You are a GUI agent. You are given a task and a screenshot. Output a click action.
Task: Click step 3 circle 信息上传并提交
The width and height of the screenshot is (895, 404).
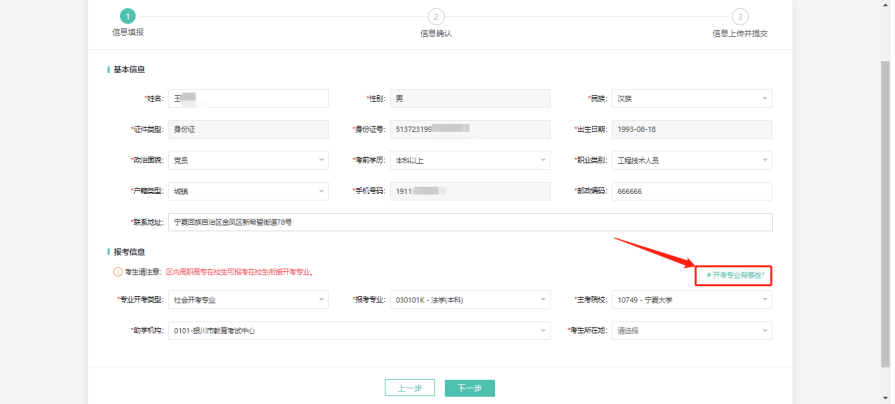click(x=739, y=16)
